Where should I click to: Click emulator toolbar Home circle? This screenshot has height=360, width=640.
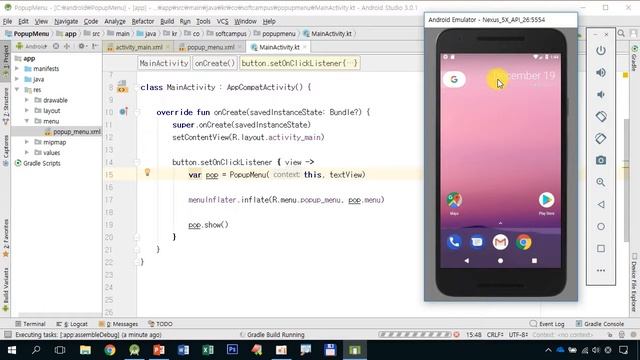600,227
